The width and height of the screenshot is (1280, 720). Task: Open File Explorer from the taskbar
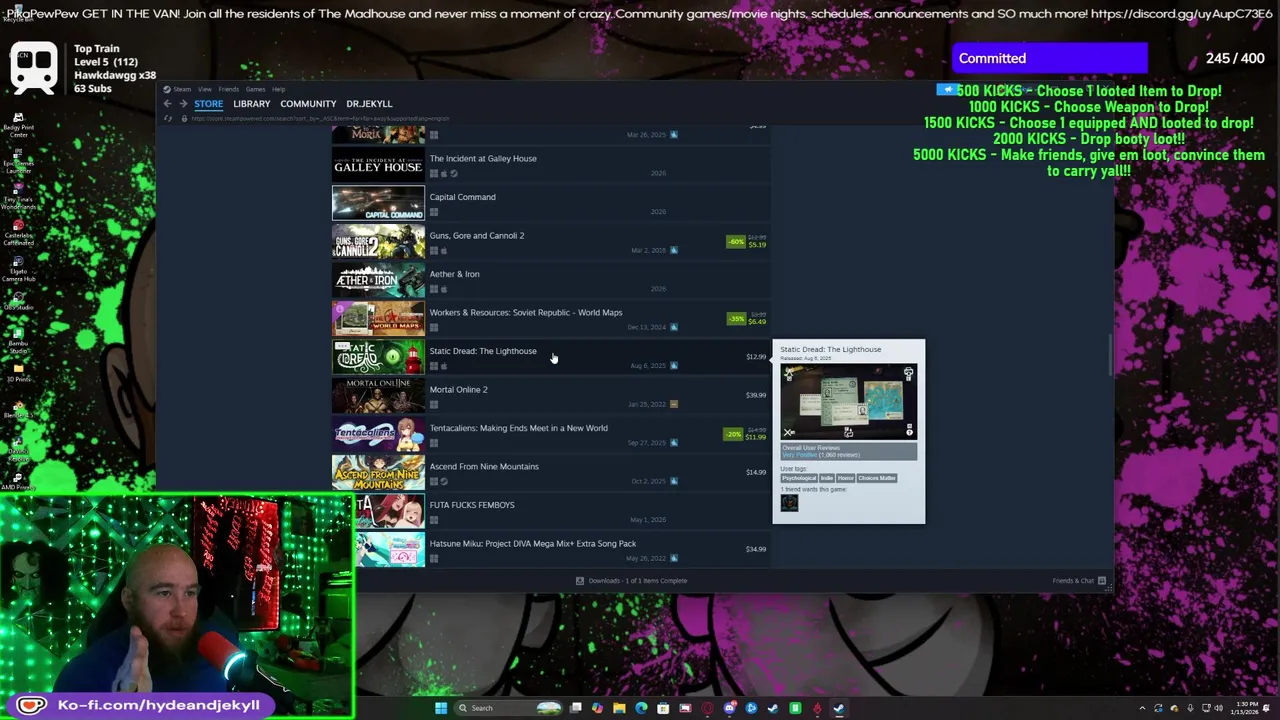619,708
